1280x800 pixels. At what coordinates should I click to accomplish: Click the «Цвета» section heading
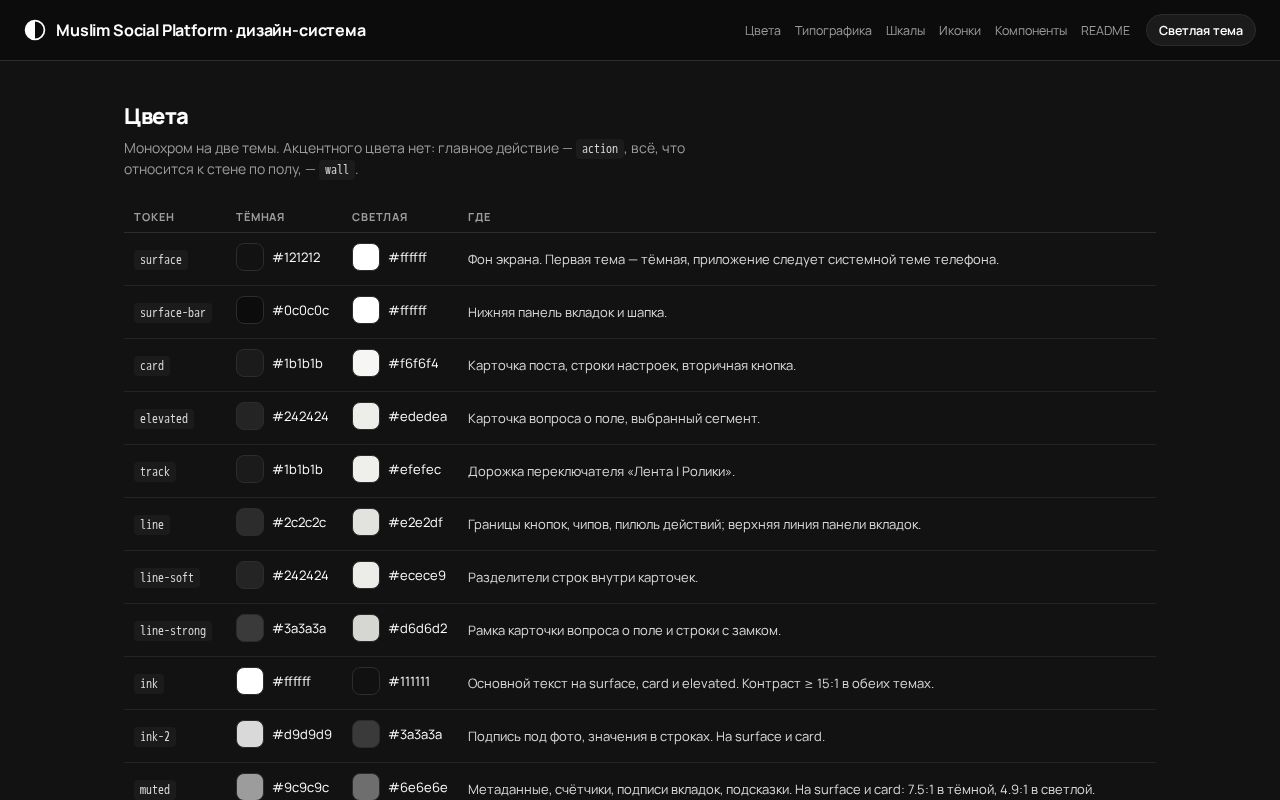pyautogui.click(x=156, y=116)
